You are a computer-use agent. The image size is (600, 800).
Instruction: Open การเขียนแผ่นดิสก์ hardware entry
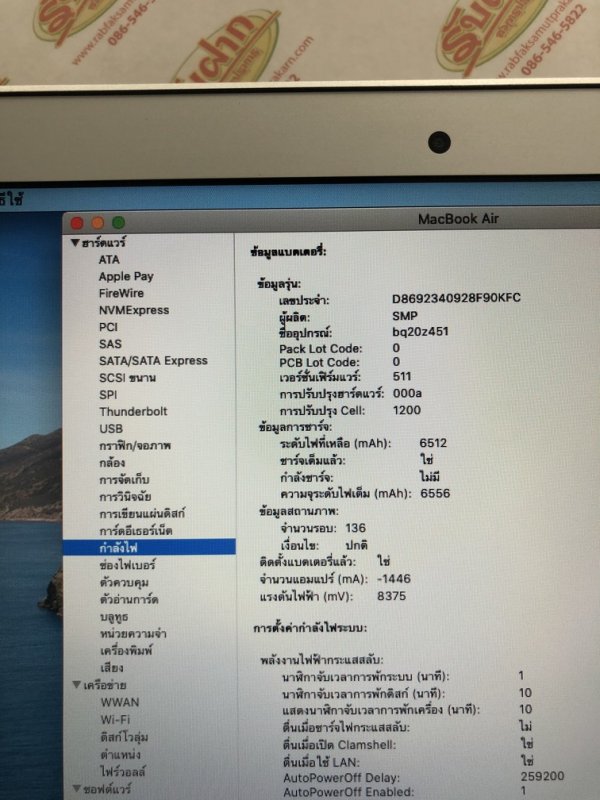(142, 513)
